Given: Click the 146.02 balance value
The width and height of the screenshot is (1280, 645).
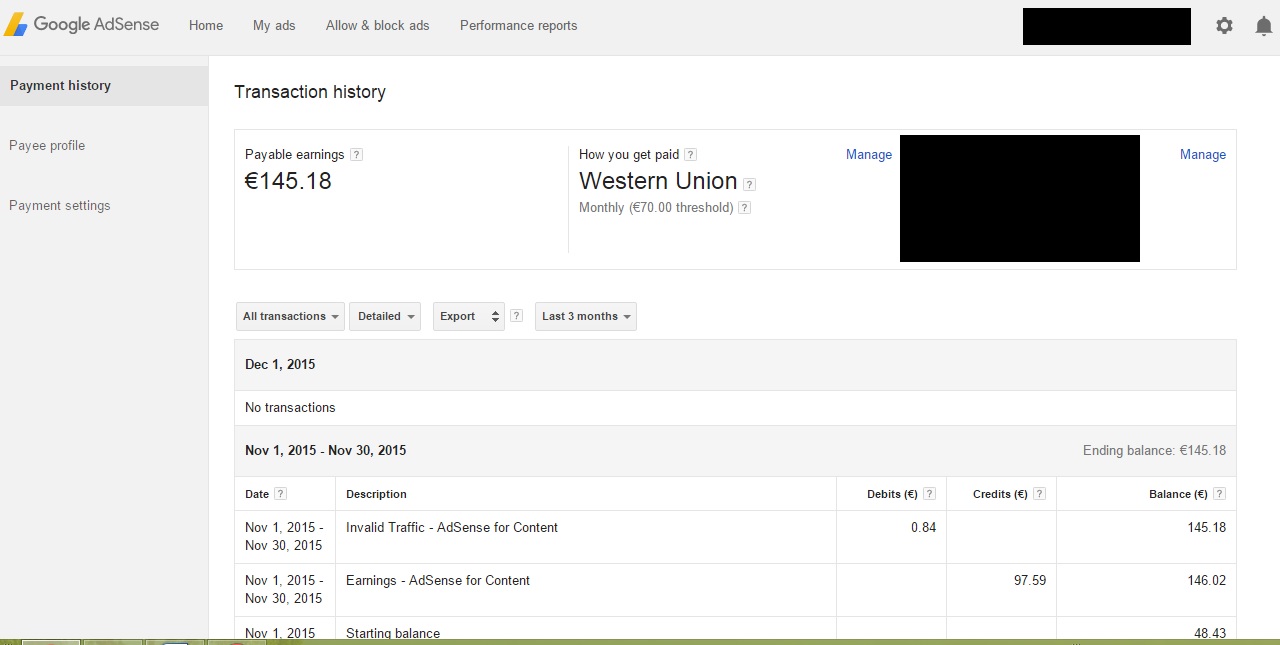Looking at the screenshot, I should point(1206,581).
